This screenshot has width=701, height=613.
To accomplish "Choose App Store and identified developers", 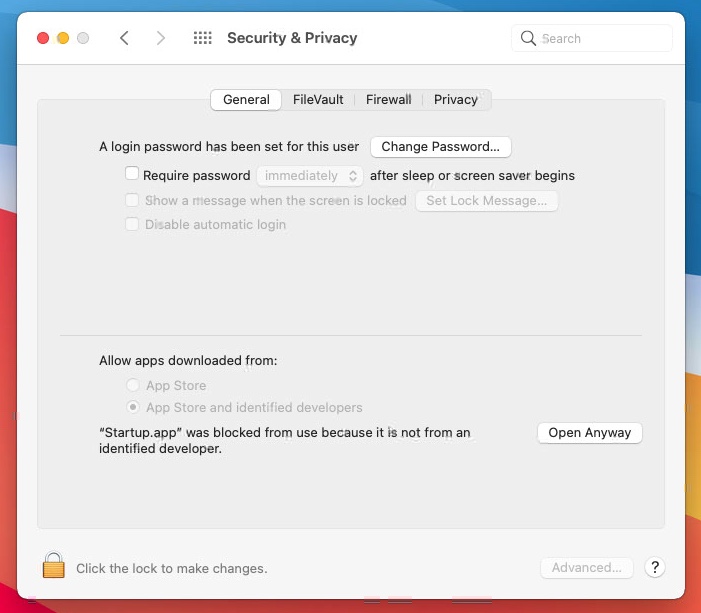I will point(133,407).
